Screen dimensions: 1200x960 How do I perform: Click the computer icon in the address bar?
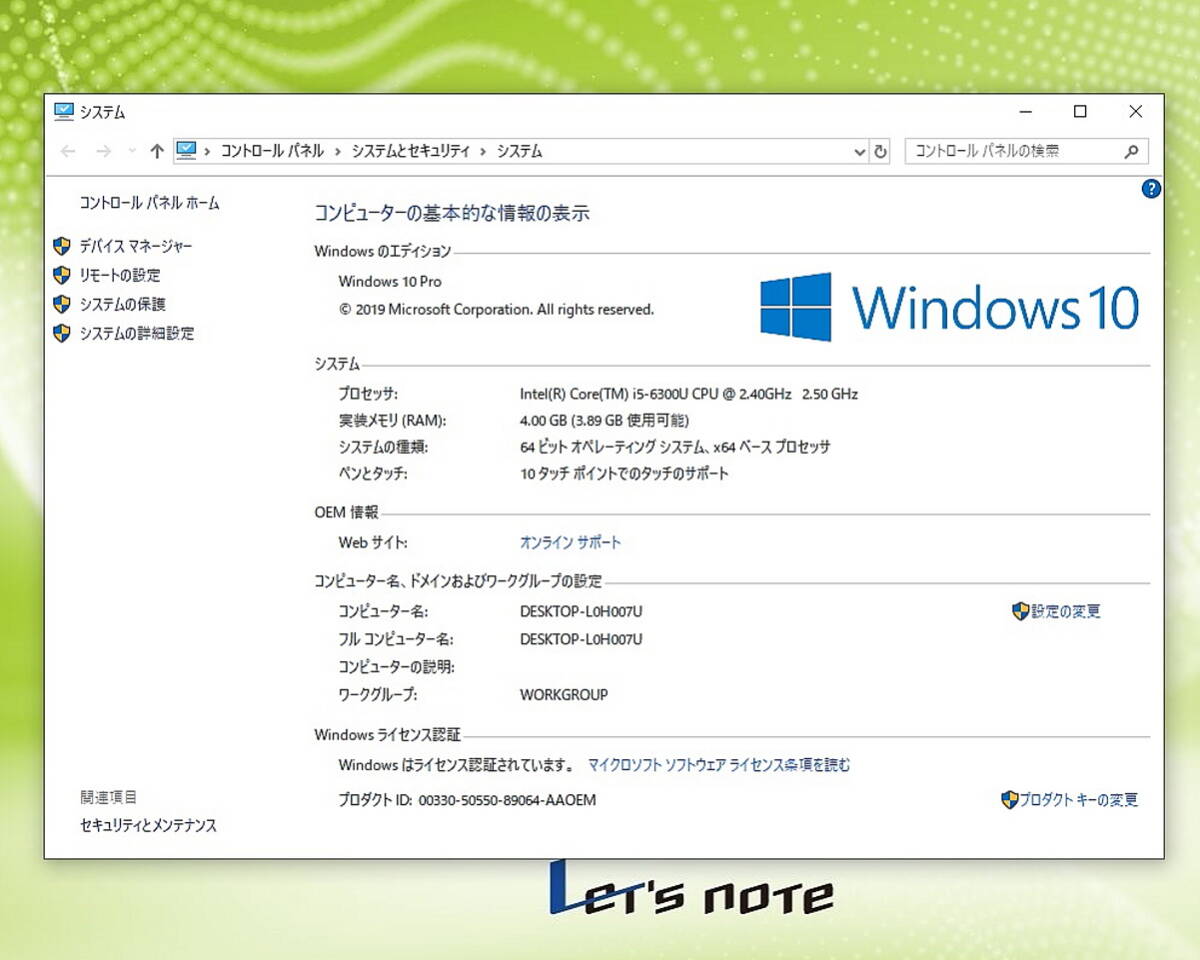pos(186,151)
